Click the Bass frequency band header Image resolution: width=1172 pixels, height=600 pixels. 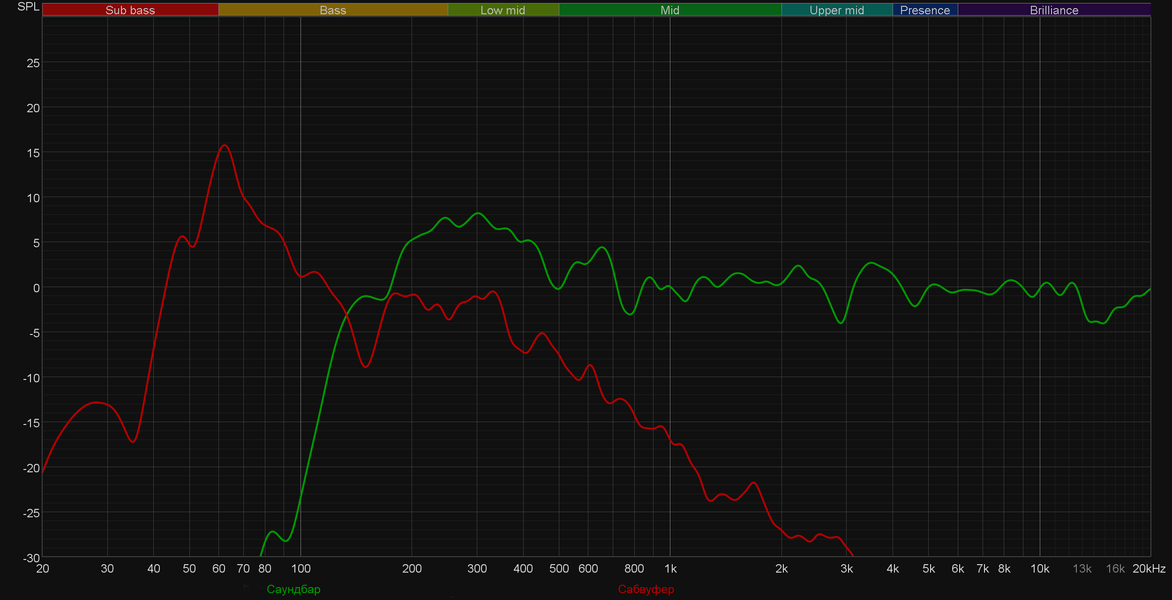coord(333,10)
